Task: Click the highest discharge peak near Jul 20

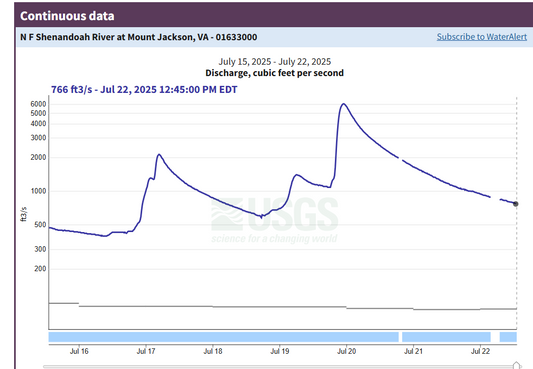Action: 344,104
